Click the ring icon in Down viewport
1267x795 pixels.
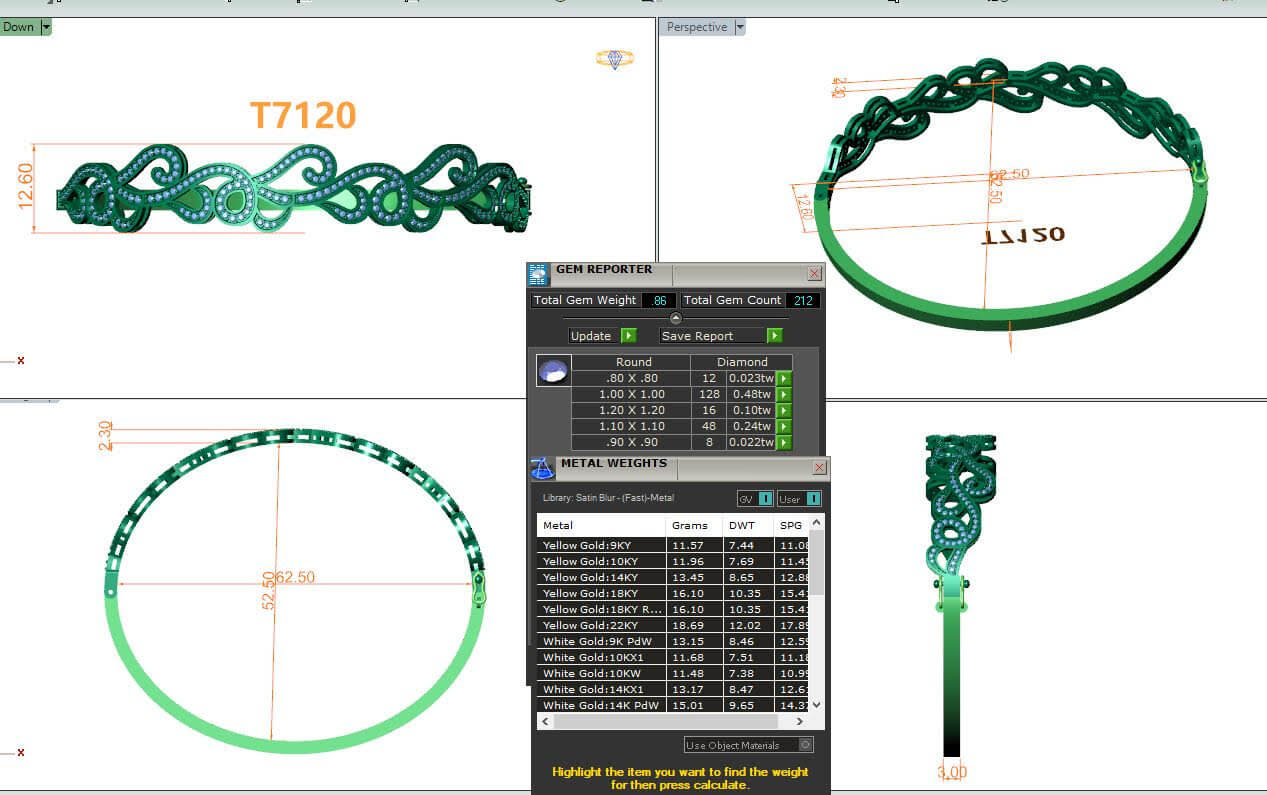614,59
